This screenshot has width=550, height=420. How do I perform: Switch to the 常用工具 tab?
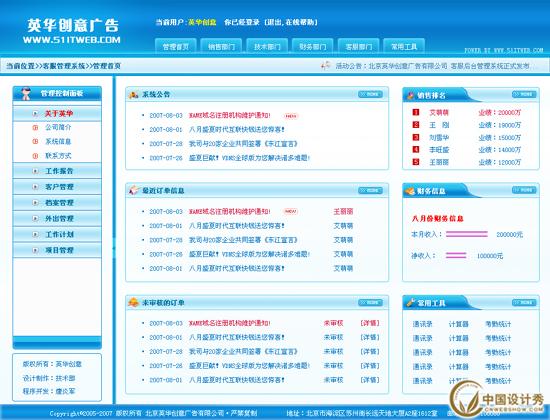404,46
